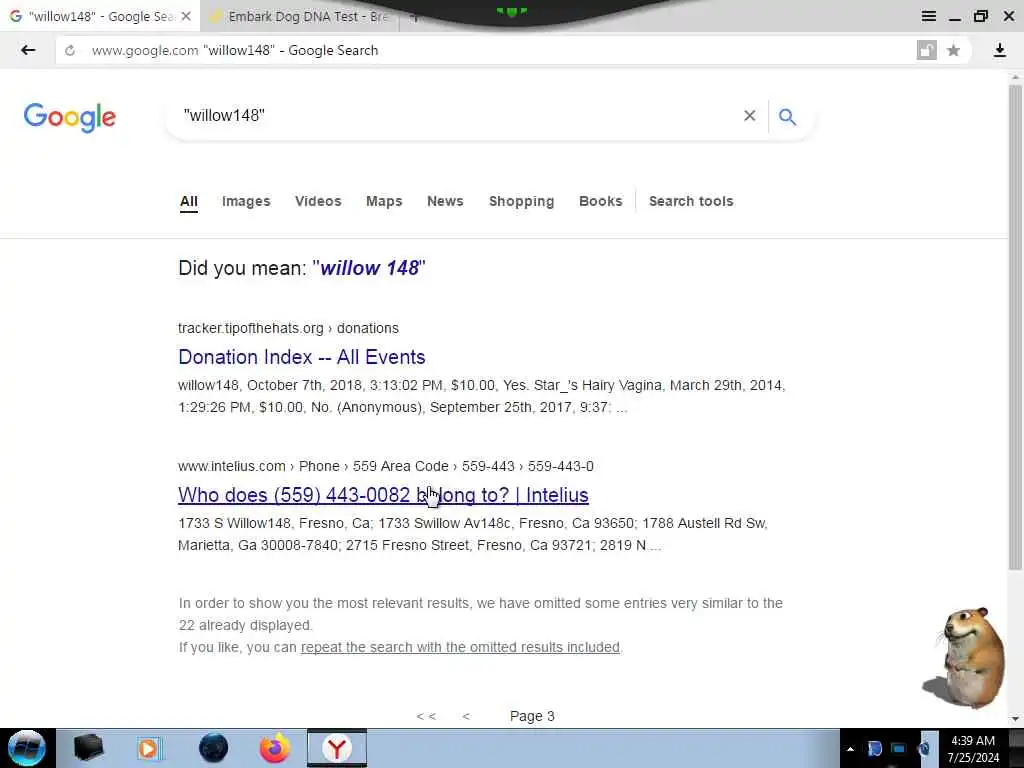Open Firefox from the taskbar
The height and width of the screenshot is (768, 1024).
coord(275,748)
